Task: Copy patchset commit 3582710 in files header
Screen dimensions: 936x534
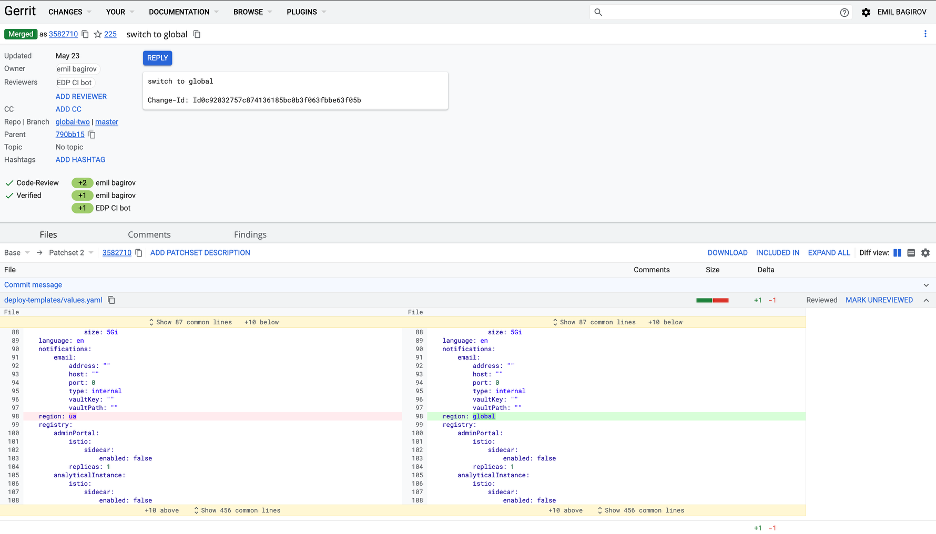Action: pyautogui.click(x=138, y=253)
